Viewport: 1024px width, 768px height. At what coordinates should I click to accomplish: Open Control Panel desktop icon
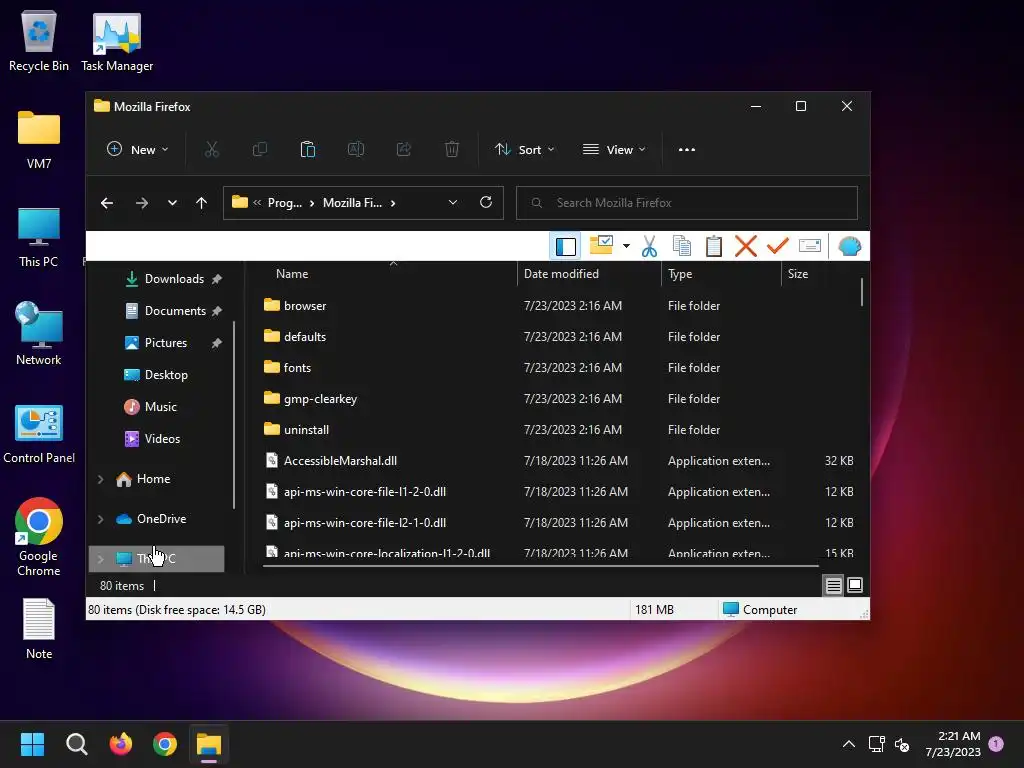point(39,434)
